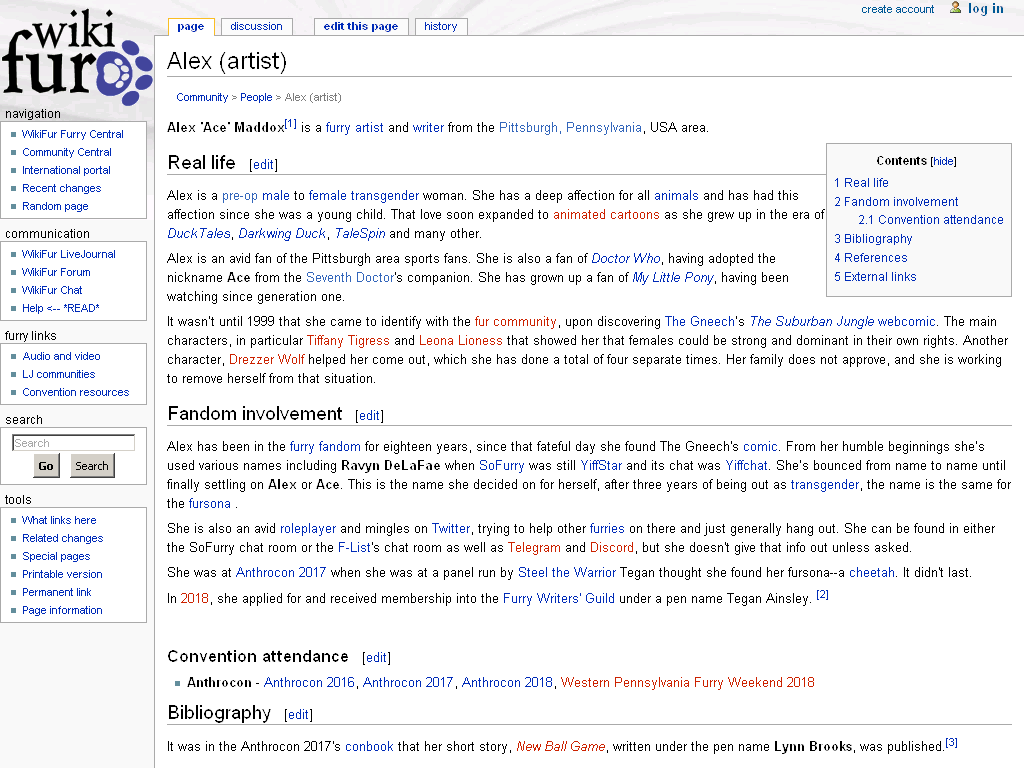The height and width of the screenshot is (768, 1024).
Task: Open Recent changes in navigation
Action: [x=61, y=188]
